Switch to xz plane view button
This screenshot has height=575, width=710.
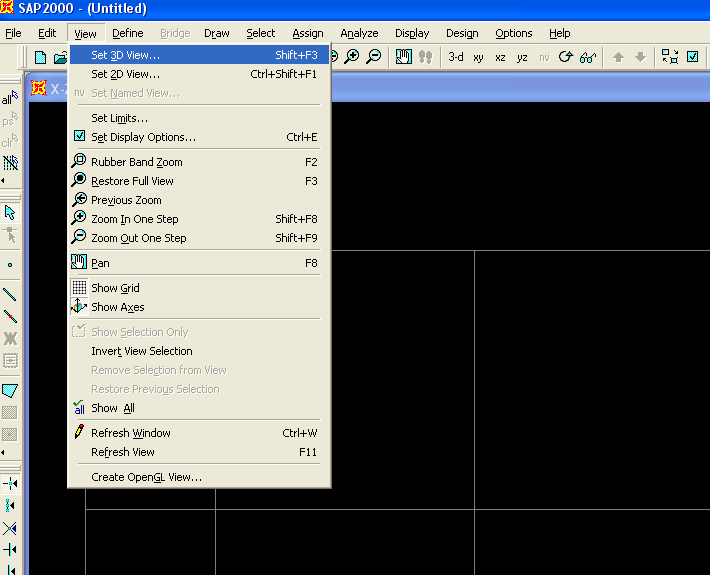pyautogui.click(x=500, y=58)
